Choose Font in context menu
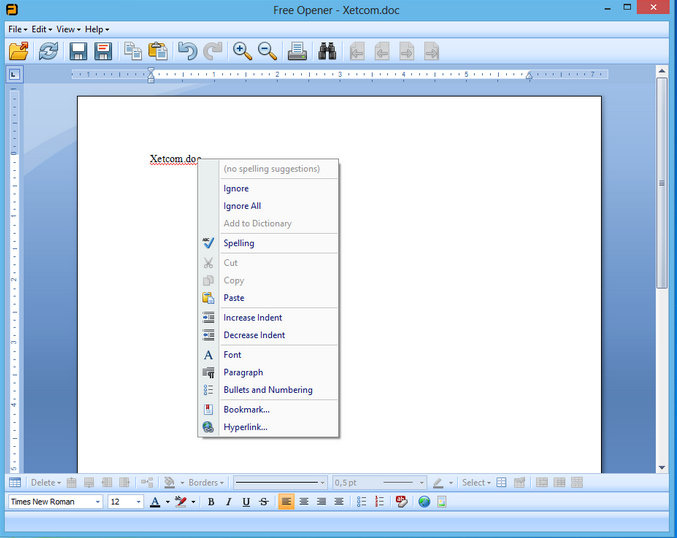 tap(268, 355)
